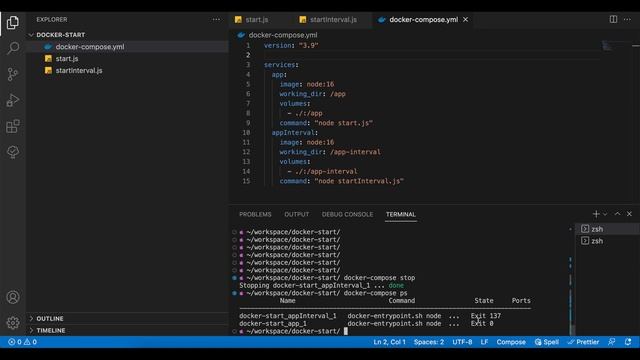Switch to the startInterval.js tab
640x360 pixels.
pos(333,20)
